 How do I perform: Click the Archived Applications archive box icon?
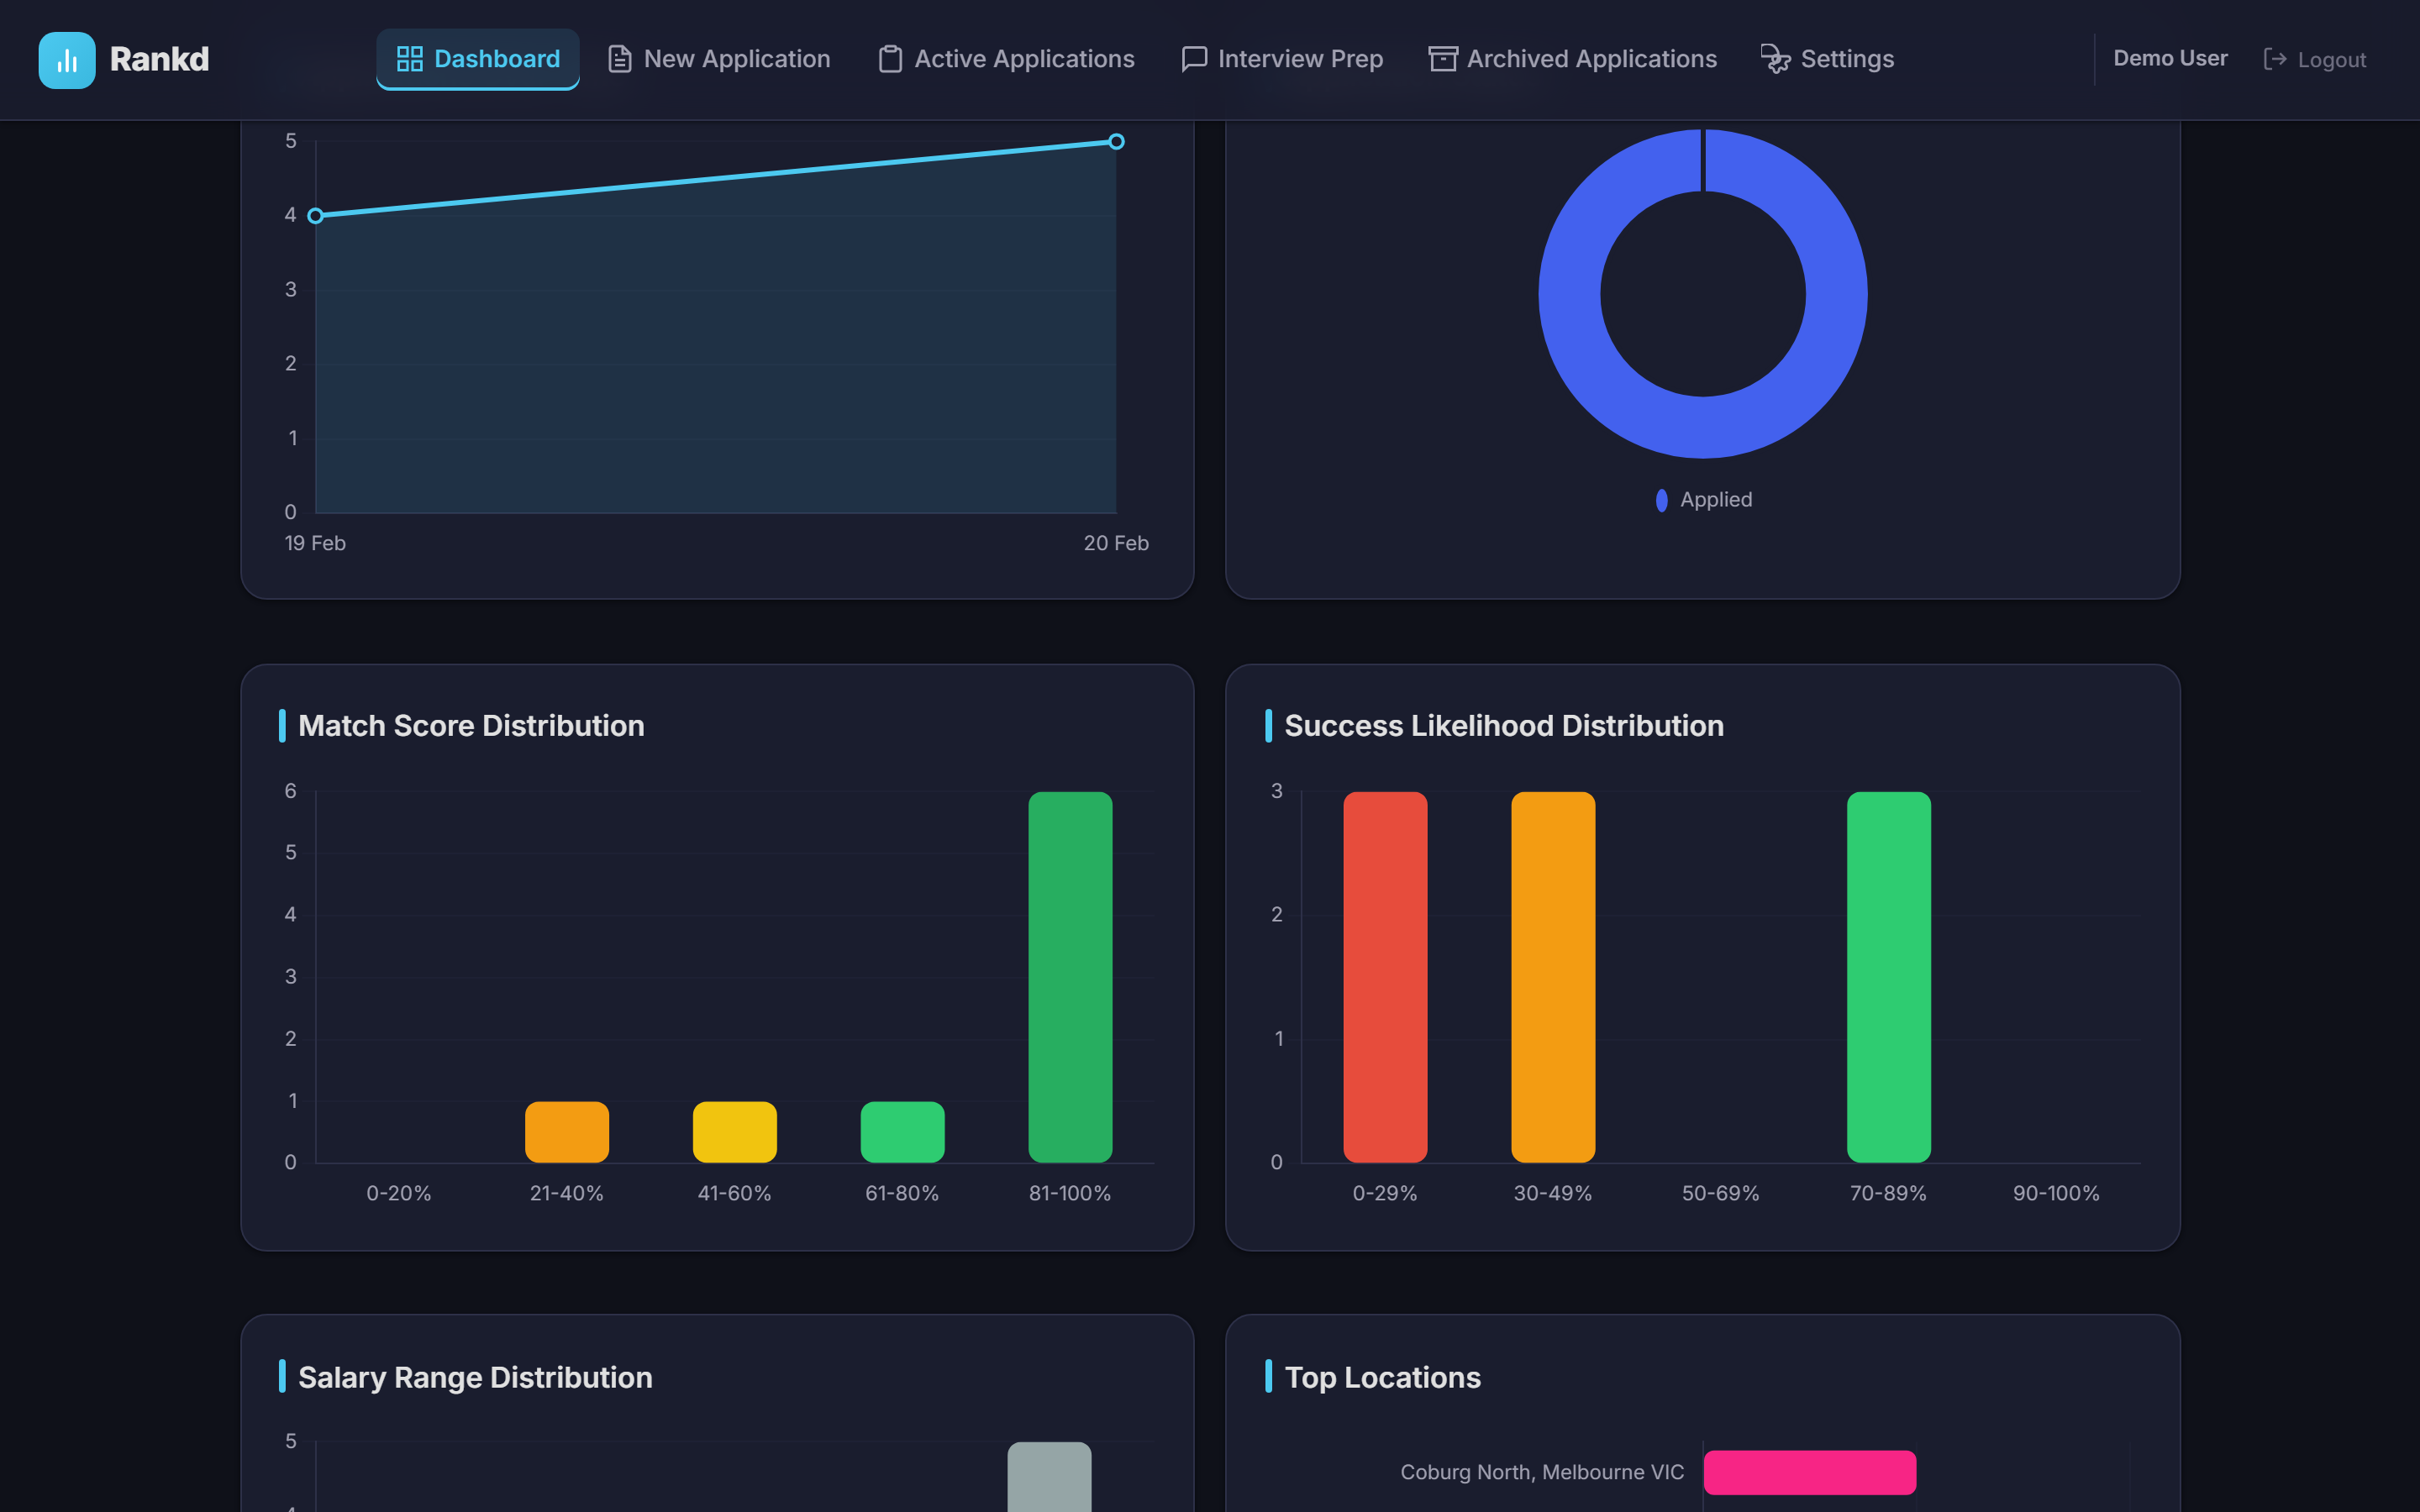(1442, 59)
